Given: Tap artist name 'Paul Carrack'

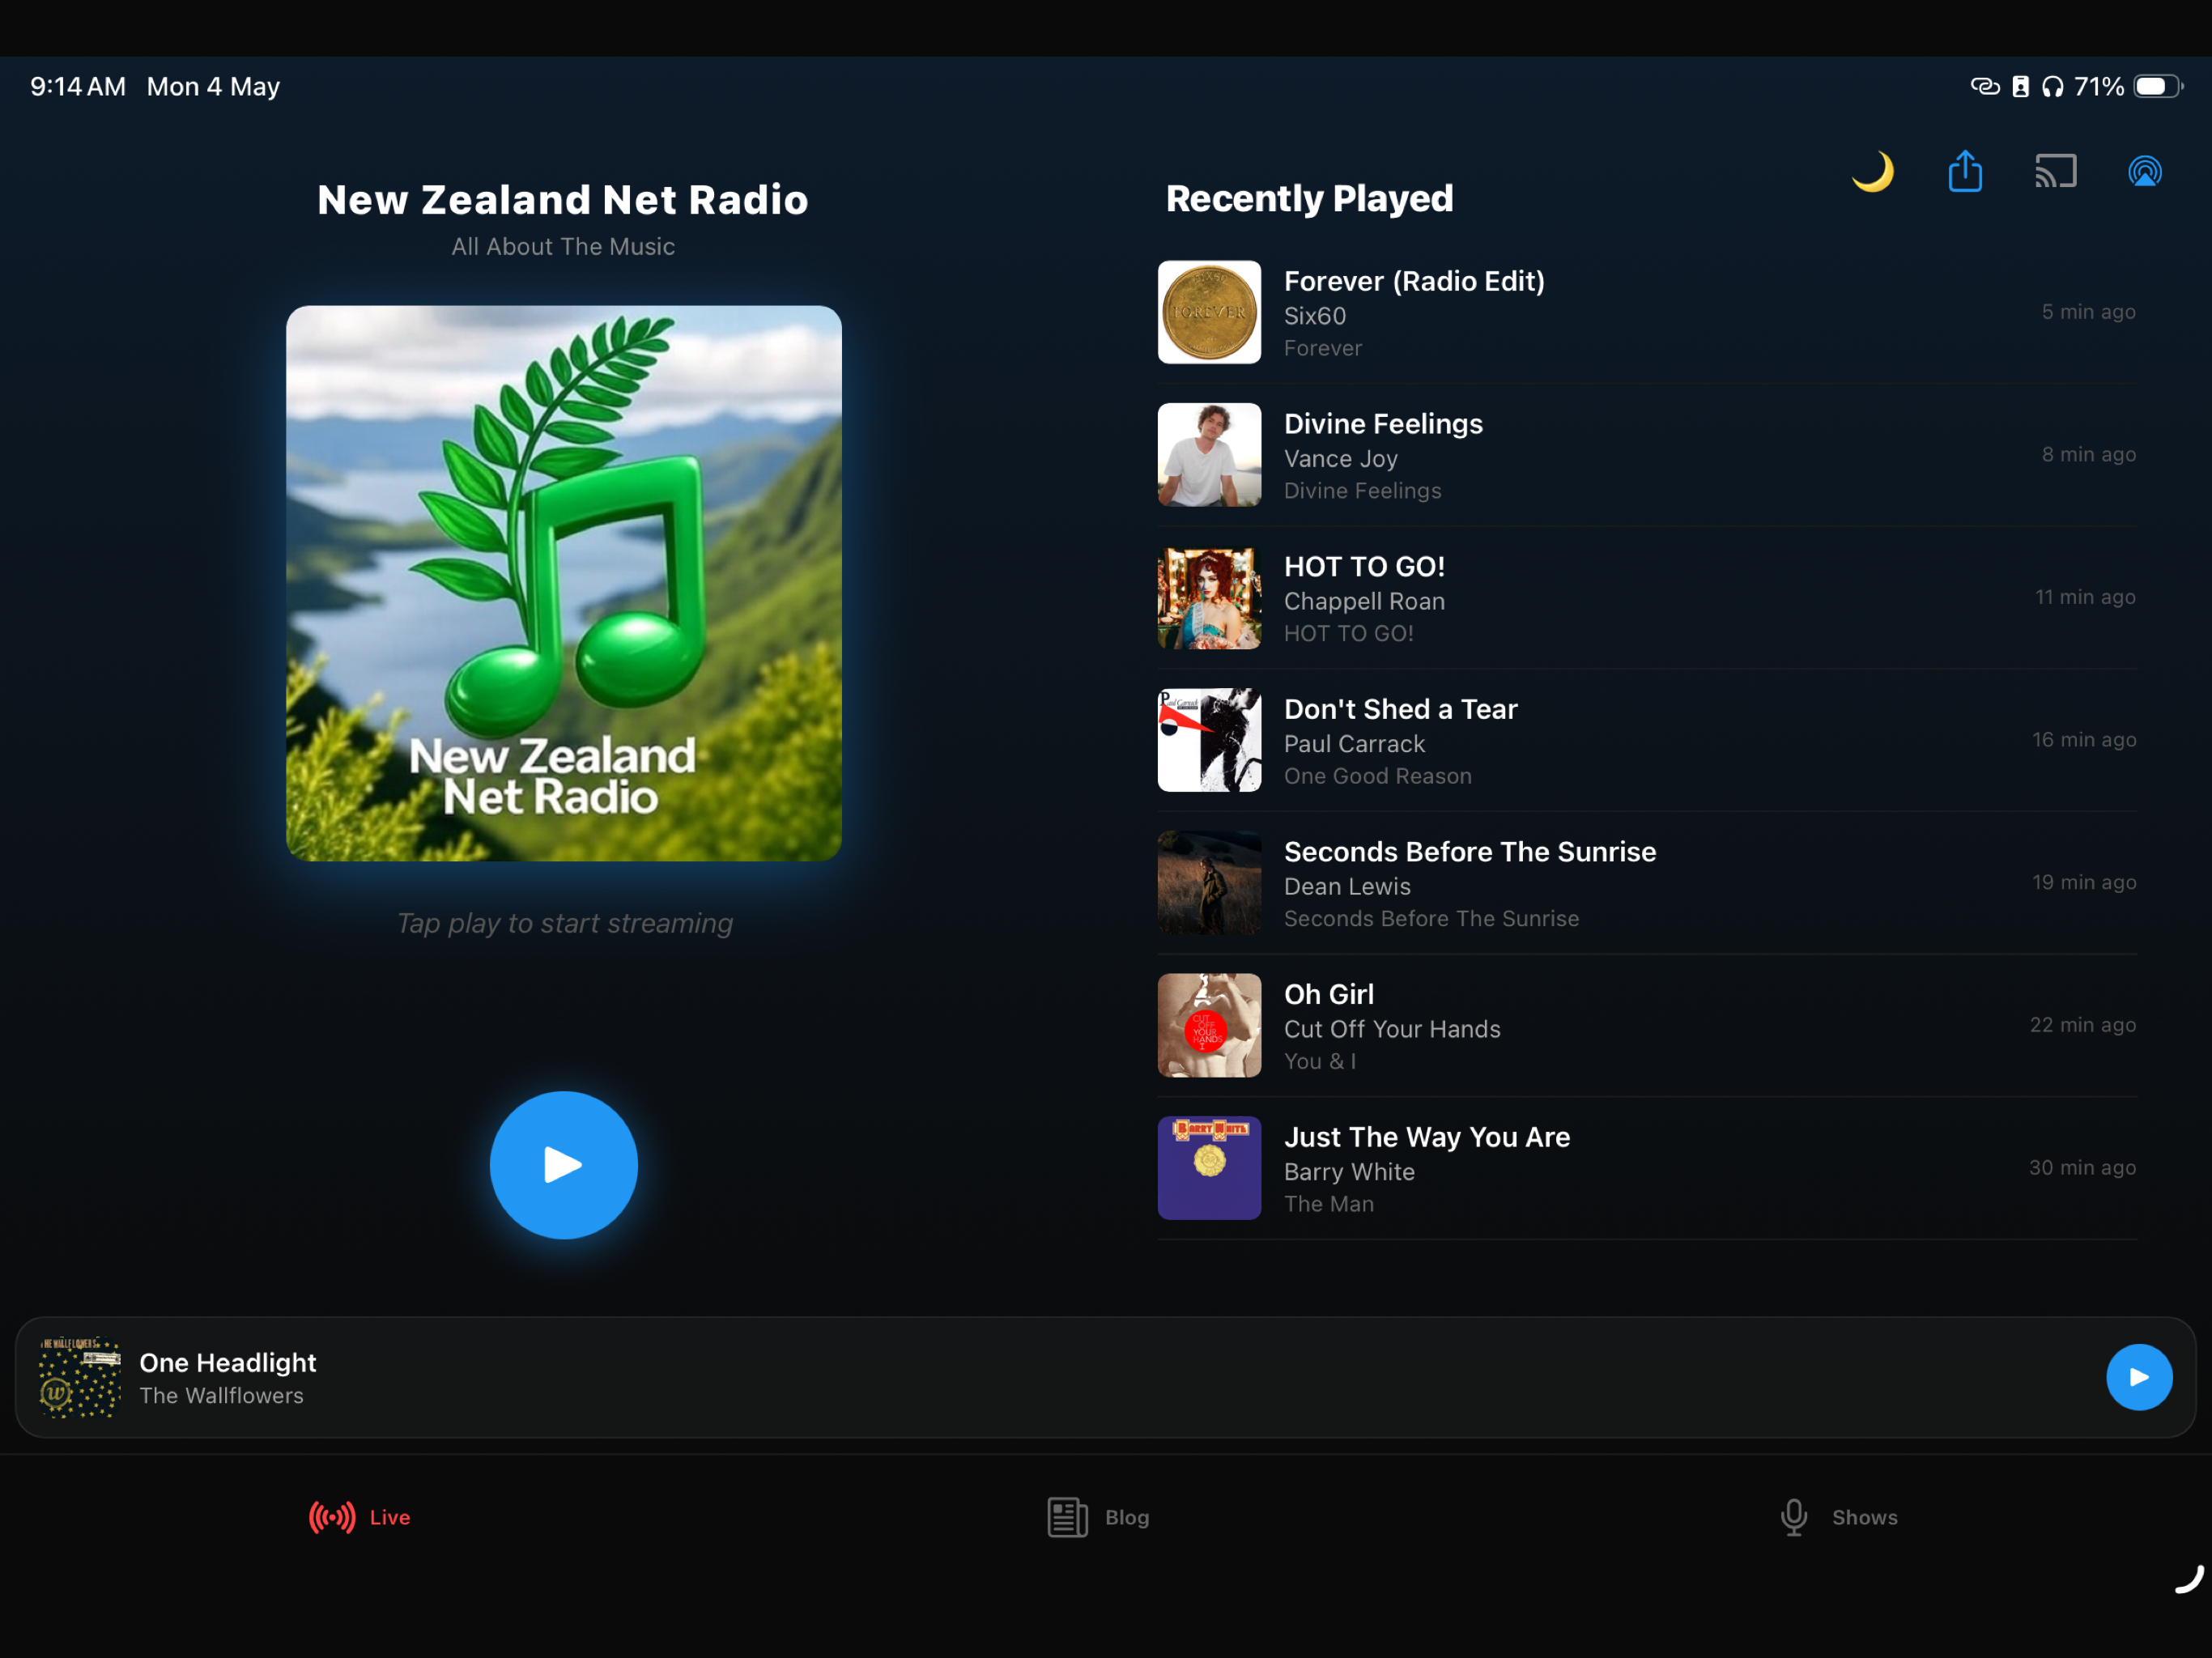Looking at the screenshot, I should [x=1354, y=744].
